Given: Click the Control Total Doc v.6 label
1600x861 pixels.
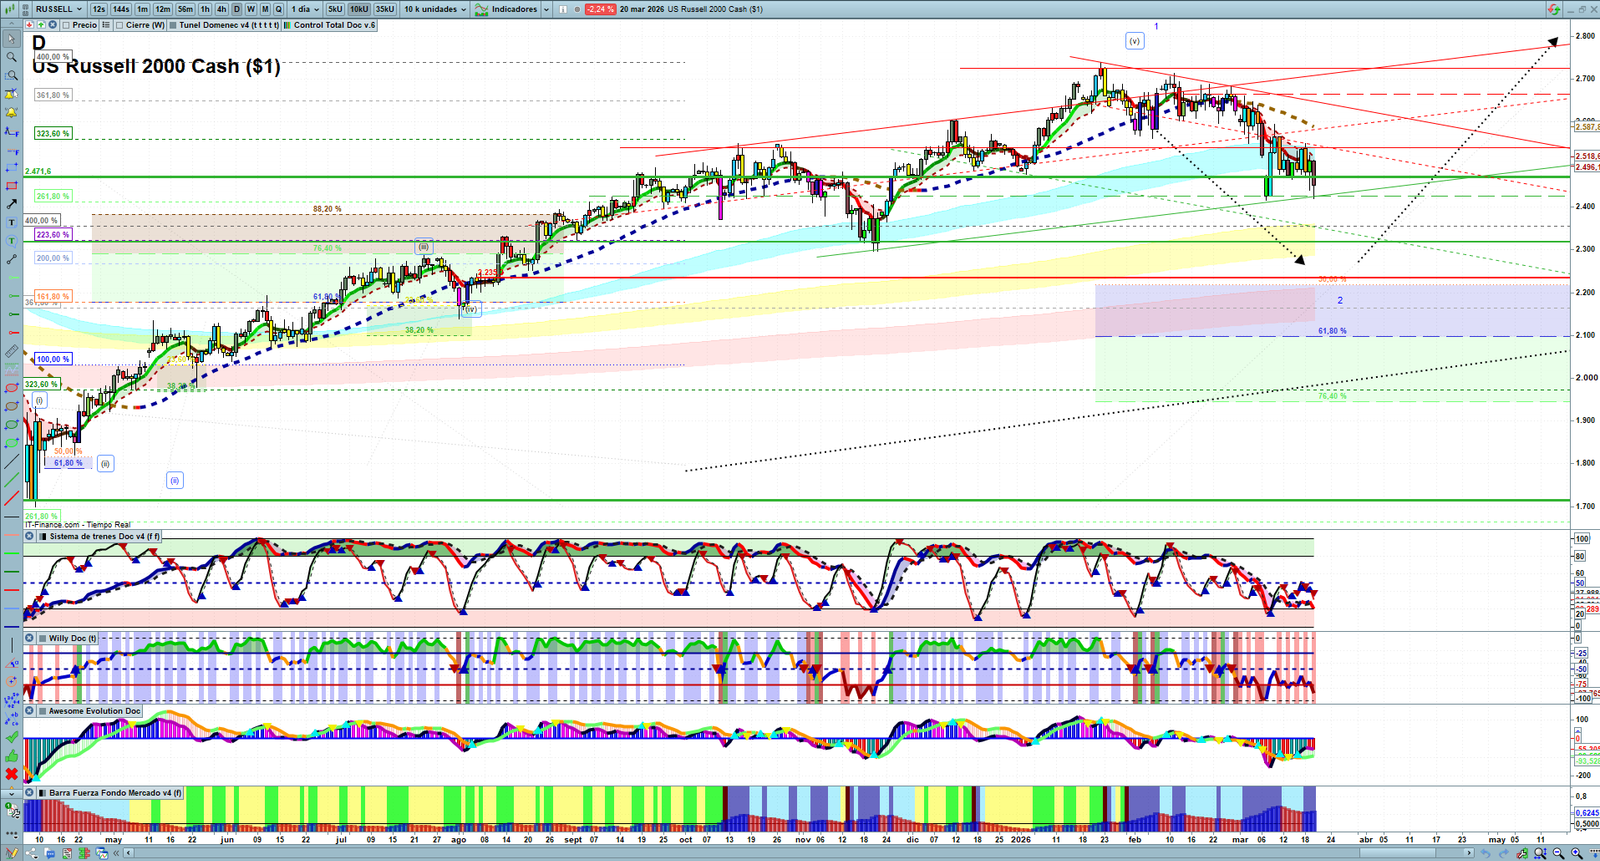Looking at the screenshot, I should pos(334,25).
